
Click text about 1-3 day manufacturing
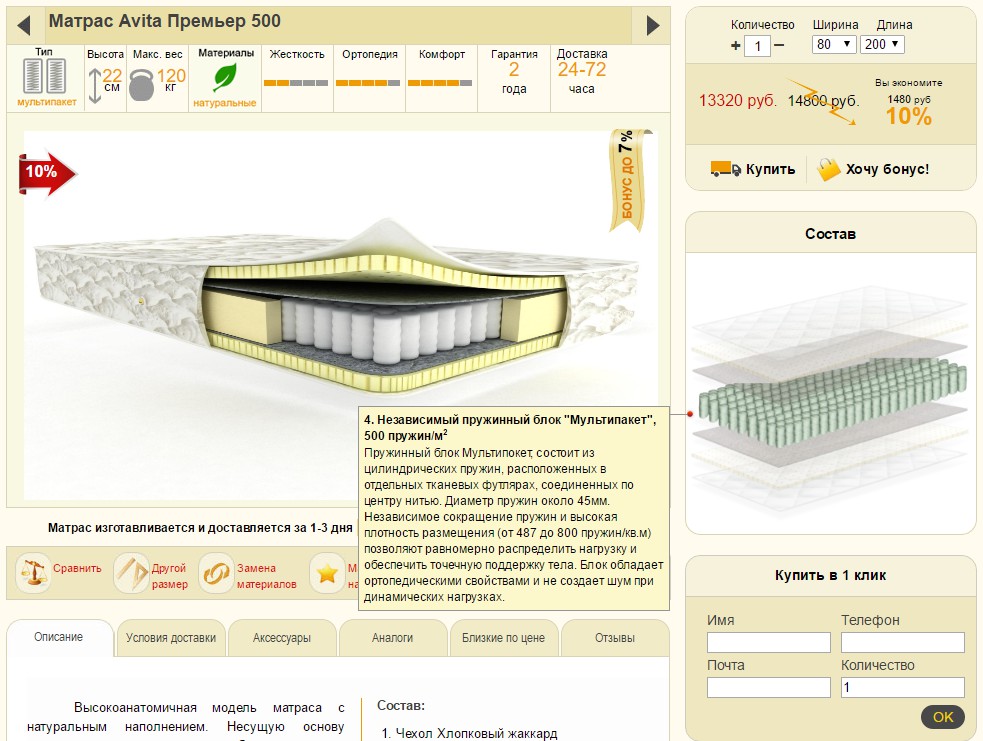(200, 528)
